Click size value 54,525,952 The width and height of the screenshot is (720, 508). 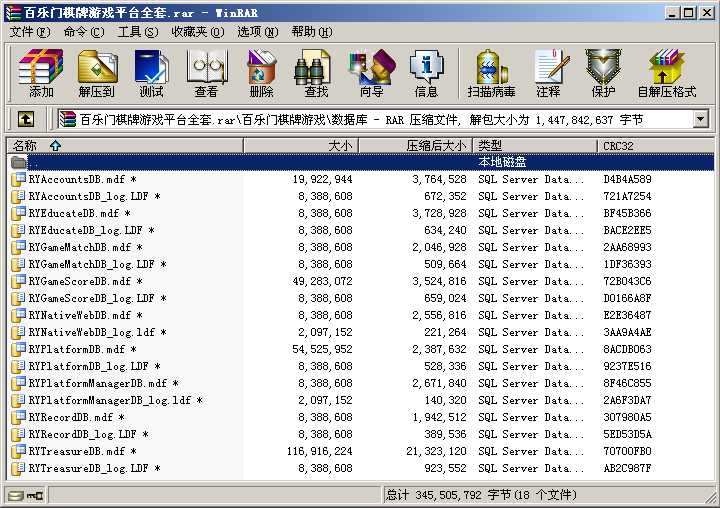322,349
